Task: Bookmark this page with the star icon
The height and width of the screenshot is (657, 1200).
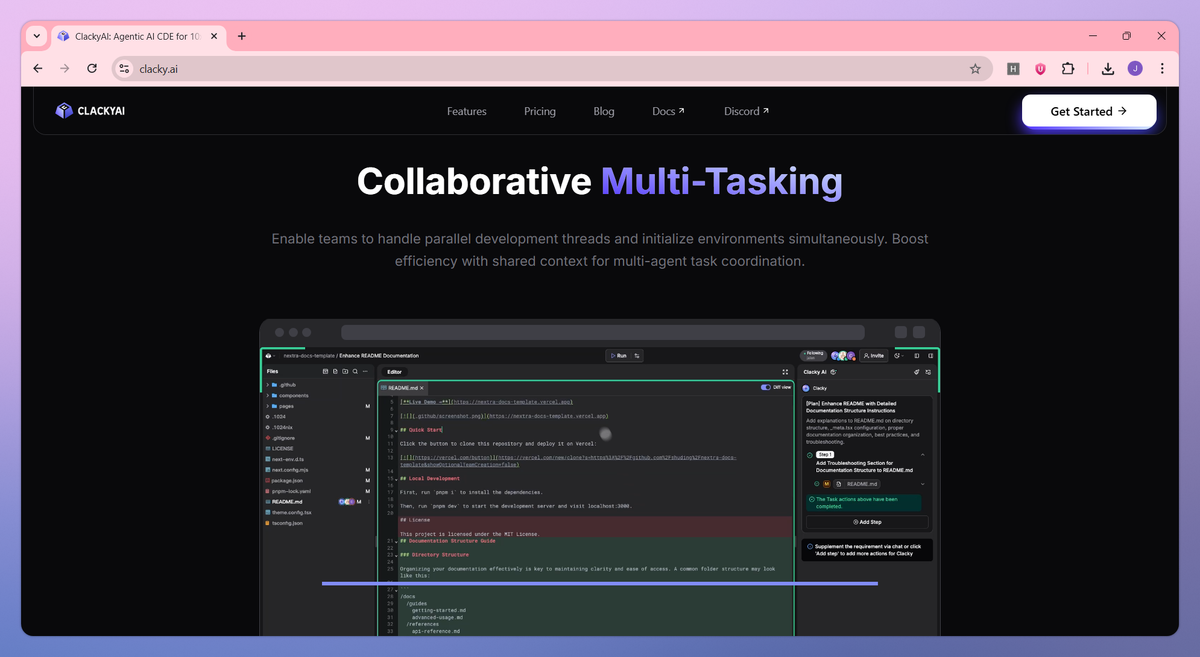Action: tap(975, 69)
